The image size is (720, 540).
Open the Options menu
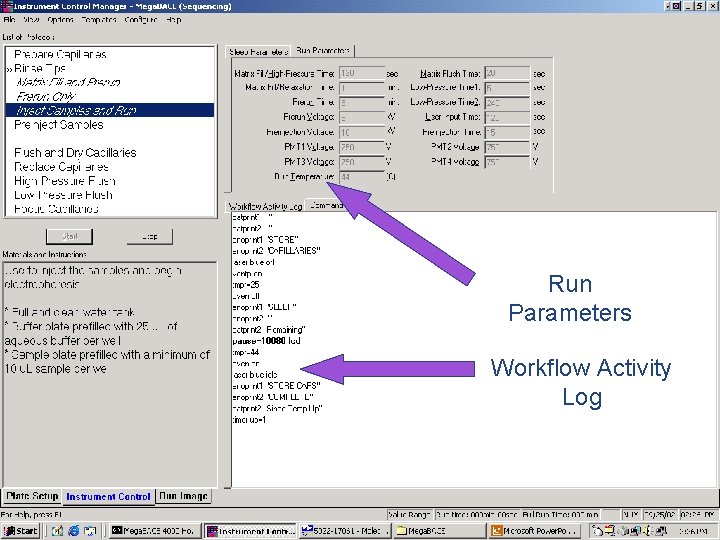pos(60,20)
